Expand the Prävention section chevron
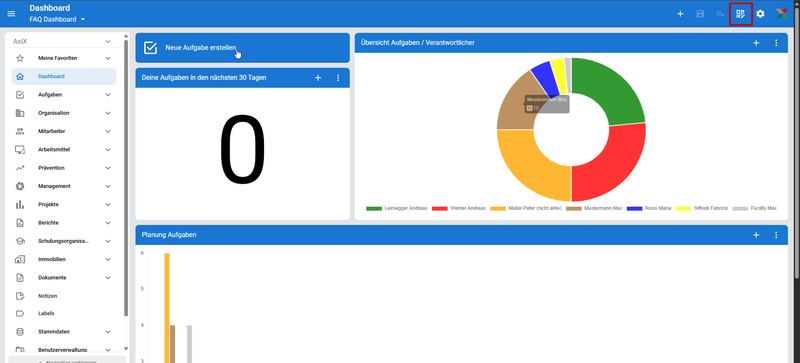This screenshot has width=800, height=363. 108,168
